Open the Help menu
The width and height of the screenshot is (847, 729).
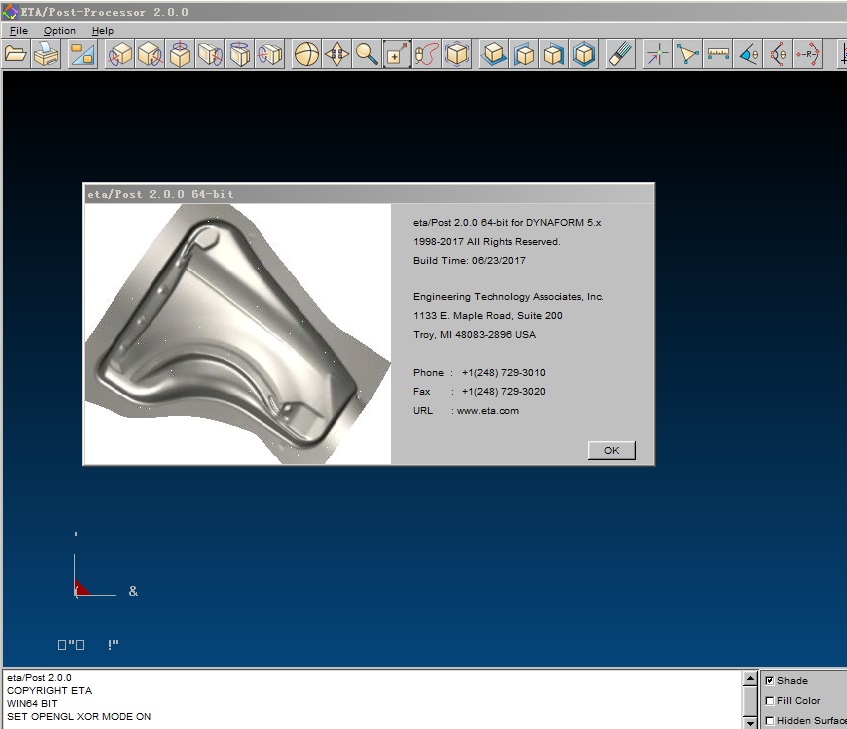pos(103,31)
